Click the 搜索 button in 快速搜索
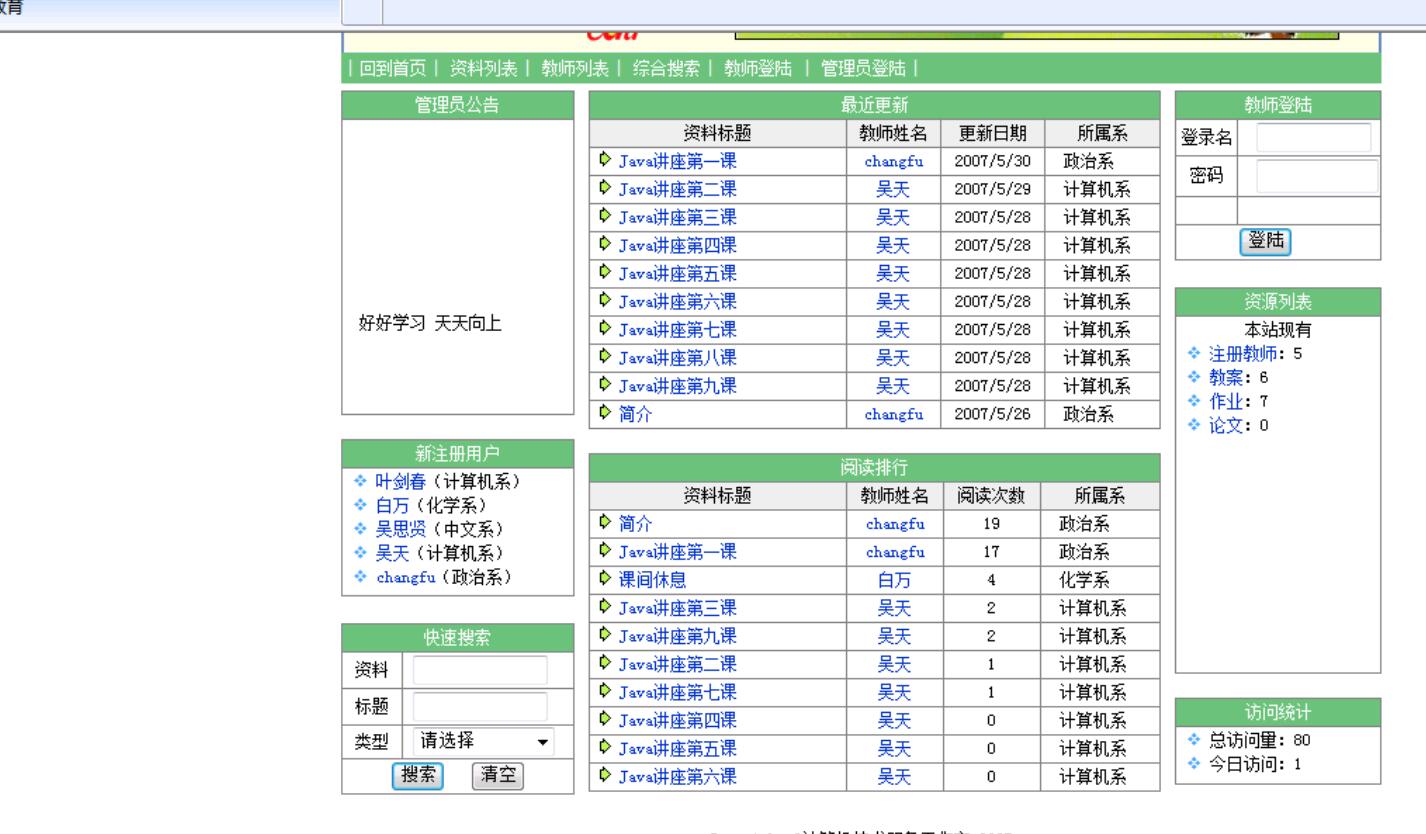 coord(418,776)
